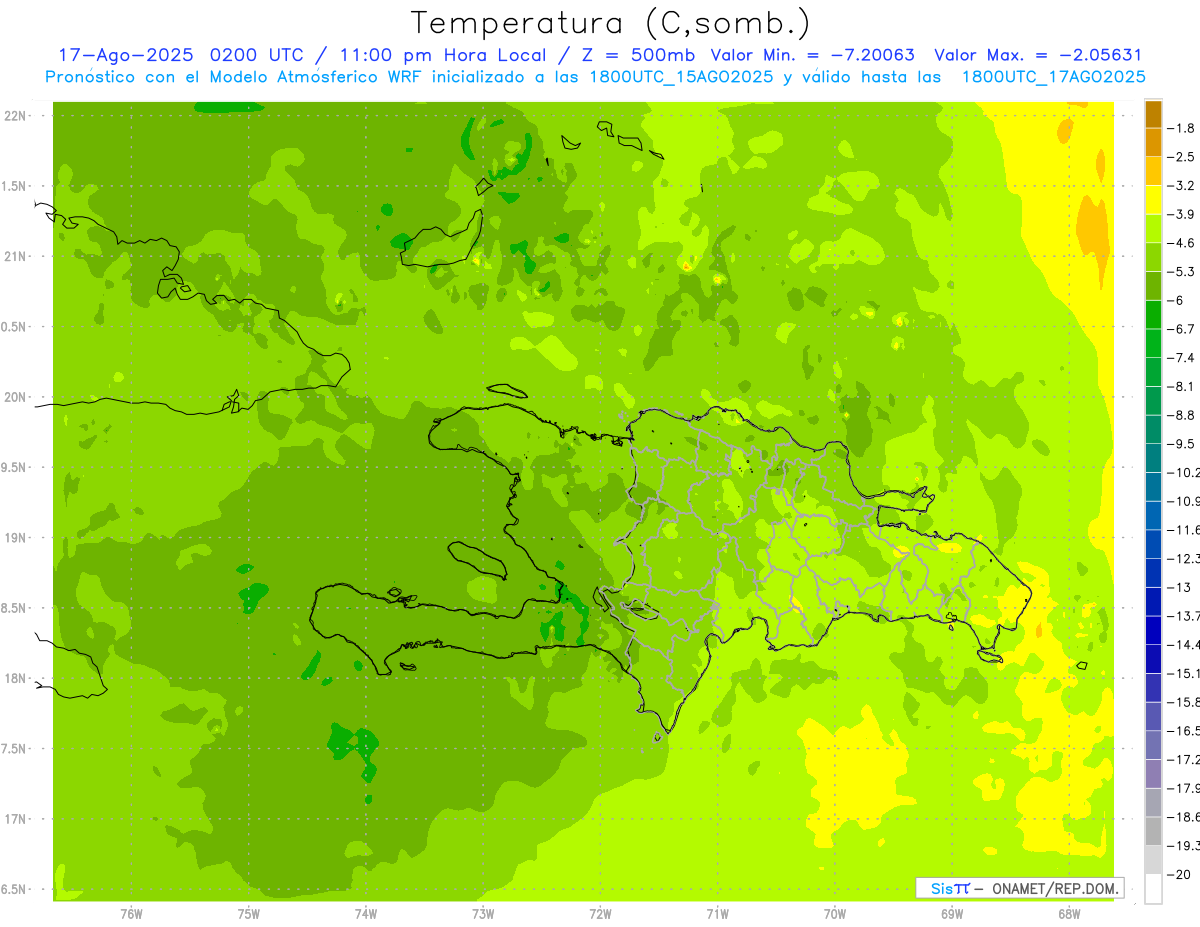Screen dimensions: 1200x927
Task: Click the '69W' longitude label
Action: click(x=952, y=913)
